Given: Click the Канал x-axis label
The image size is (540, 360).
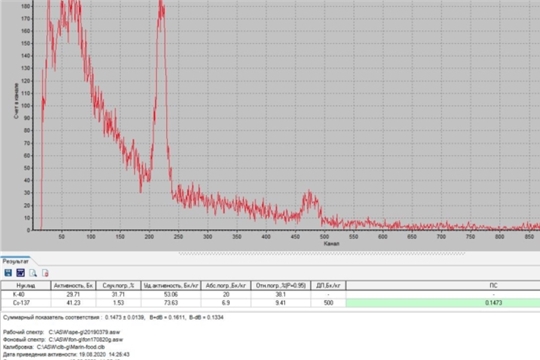Looking at the screenshot, I should [x=331, y=244].
